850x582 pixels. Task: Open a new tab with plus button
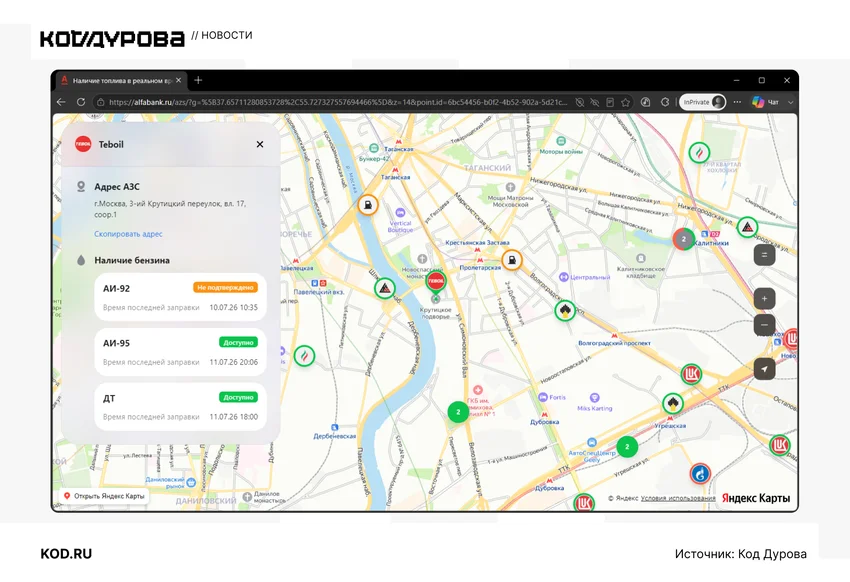[198, 80]
